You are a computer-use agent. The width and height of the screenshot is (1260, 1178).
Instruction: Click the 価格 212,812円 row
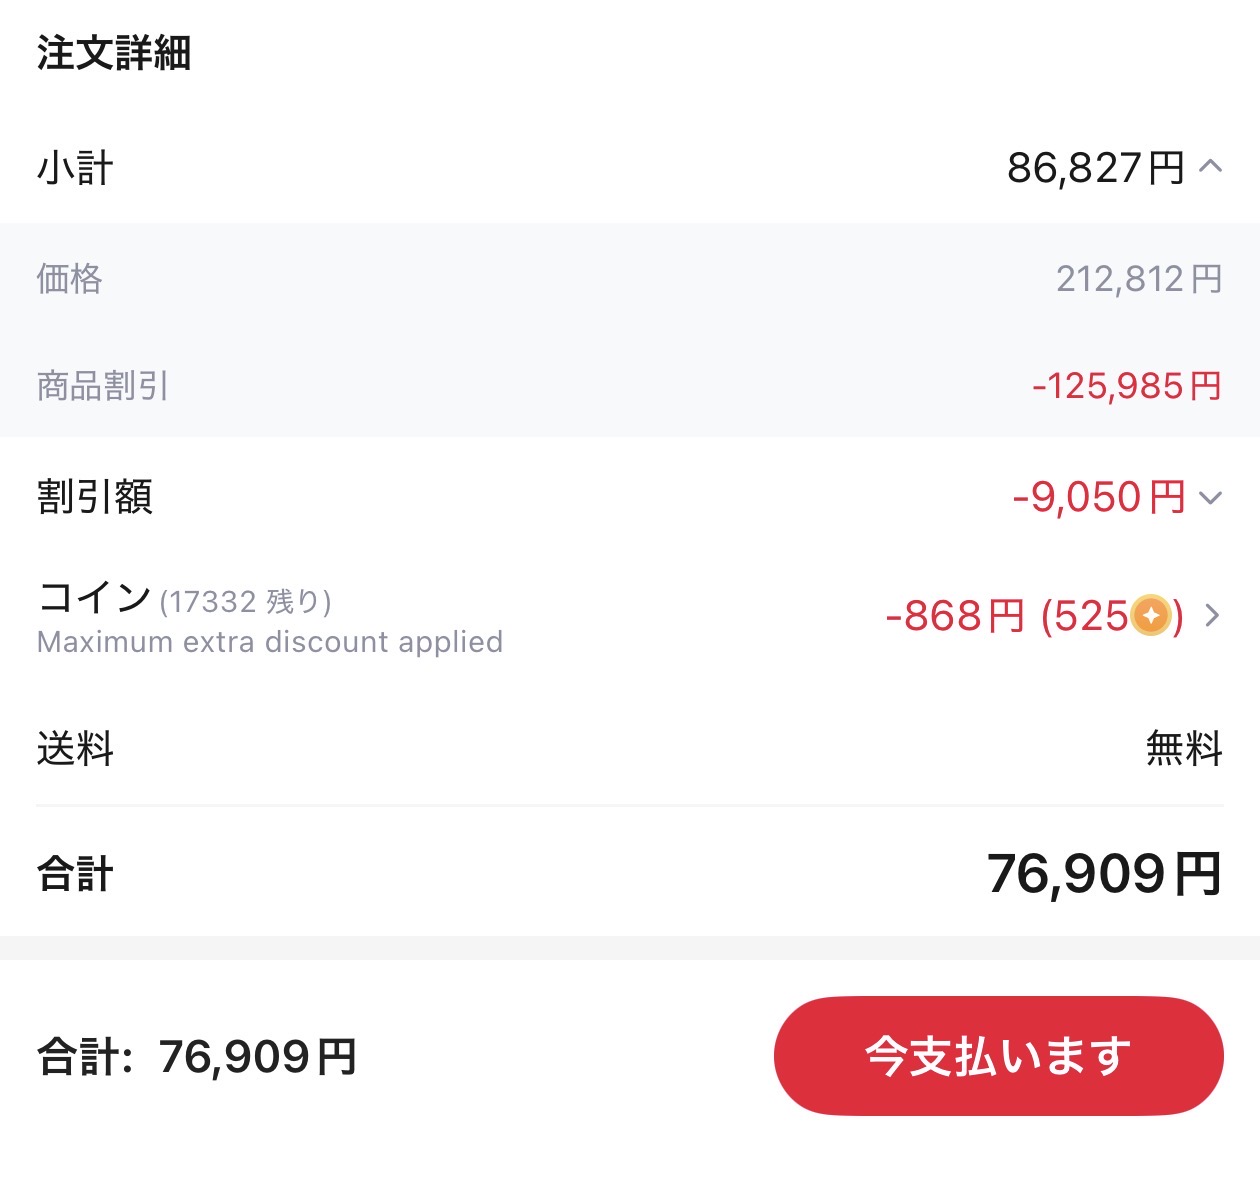point(630,278)
